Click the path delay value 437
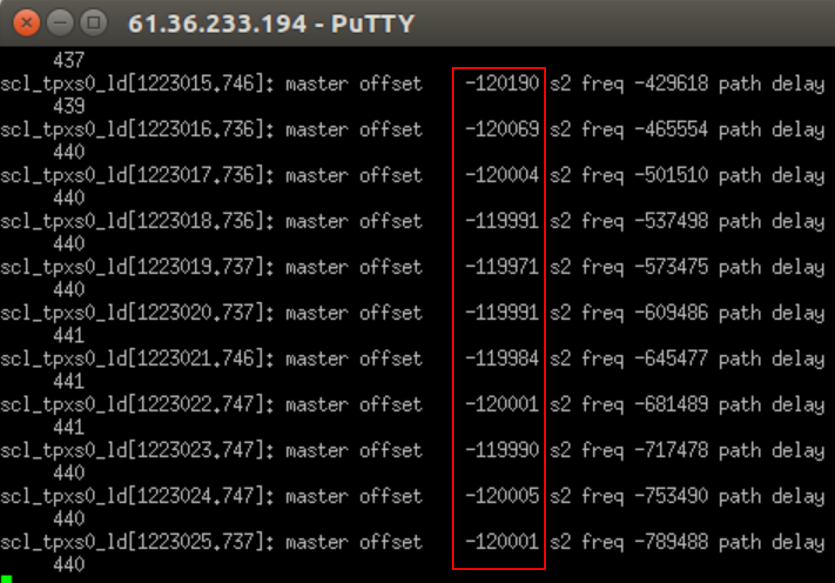The height and width of the screenshot is (583, 835). [69, 60]
